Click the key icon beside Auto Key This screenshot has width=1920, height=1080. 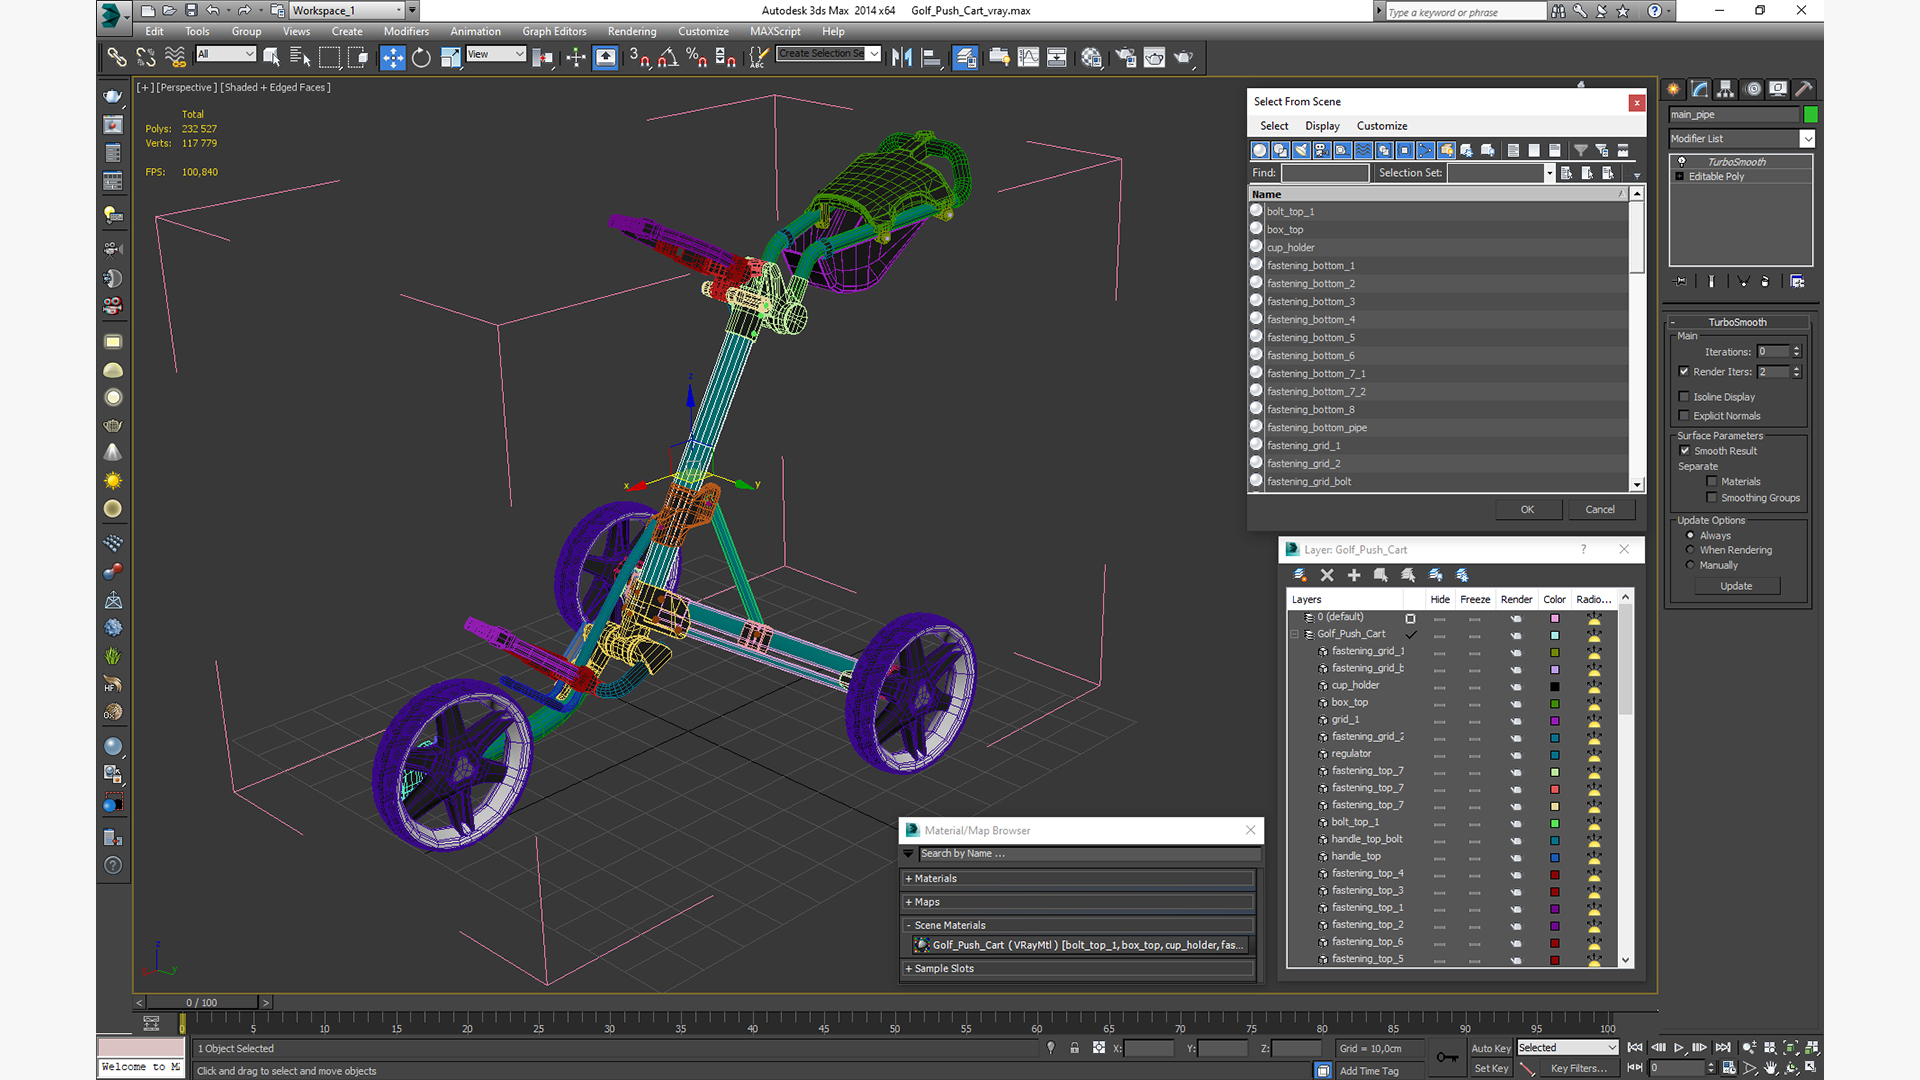coord(1447,1057)
